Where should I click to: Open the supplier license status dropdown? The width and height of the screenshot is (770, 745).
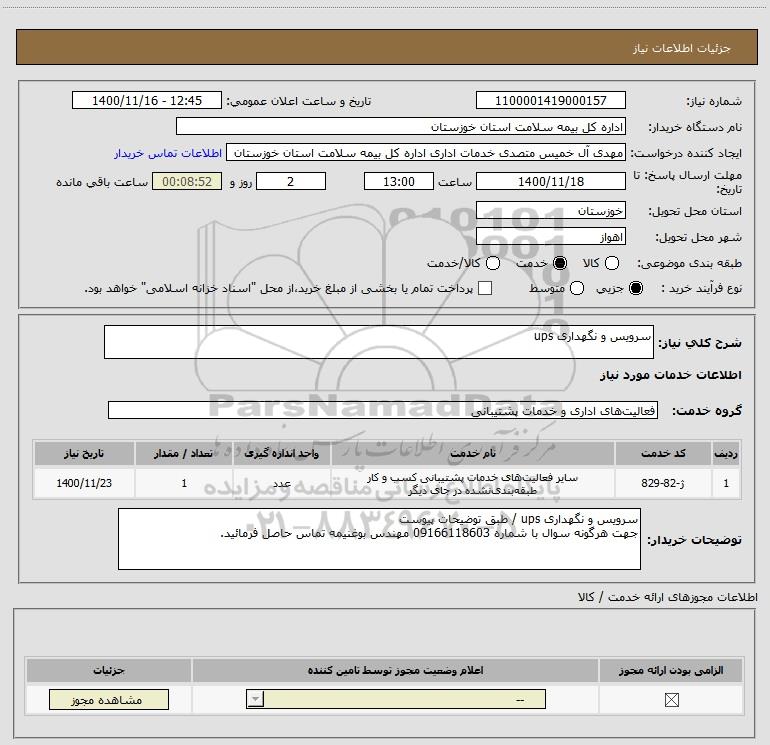point(396,699)
